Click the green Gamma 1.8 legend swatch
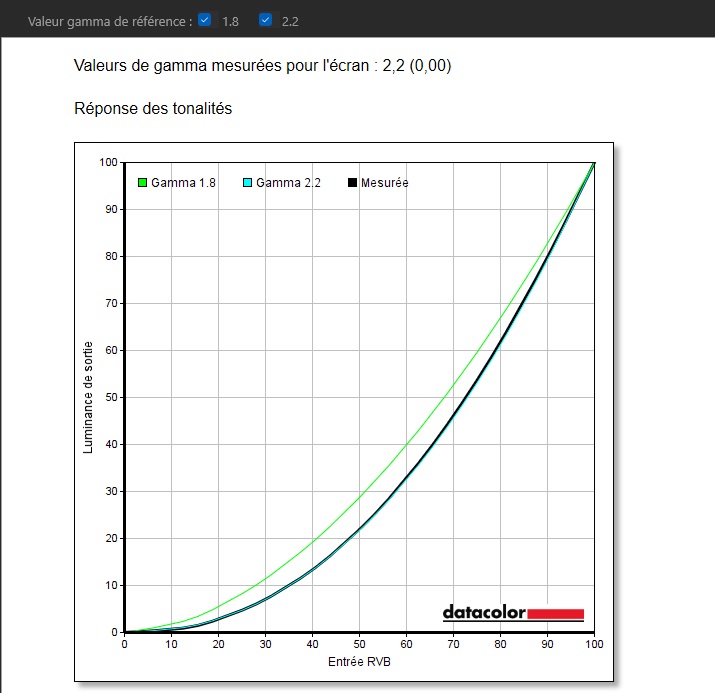This screenshot has height=693, width=715. point(143,183)
